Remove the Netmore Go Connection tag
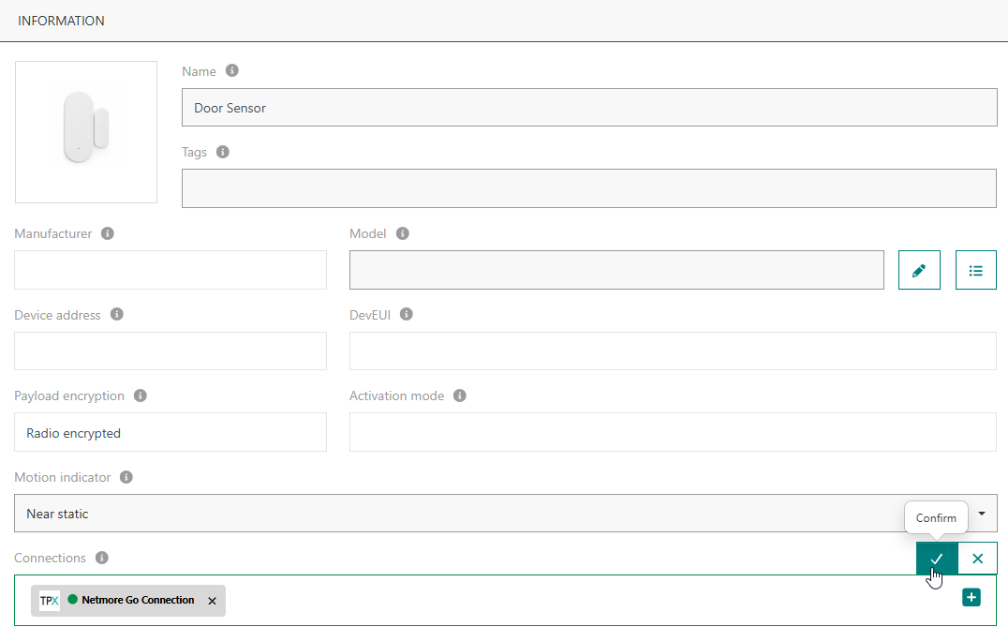The width and height of the screenshot is (1008, 642). (212, 601)
